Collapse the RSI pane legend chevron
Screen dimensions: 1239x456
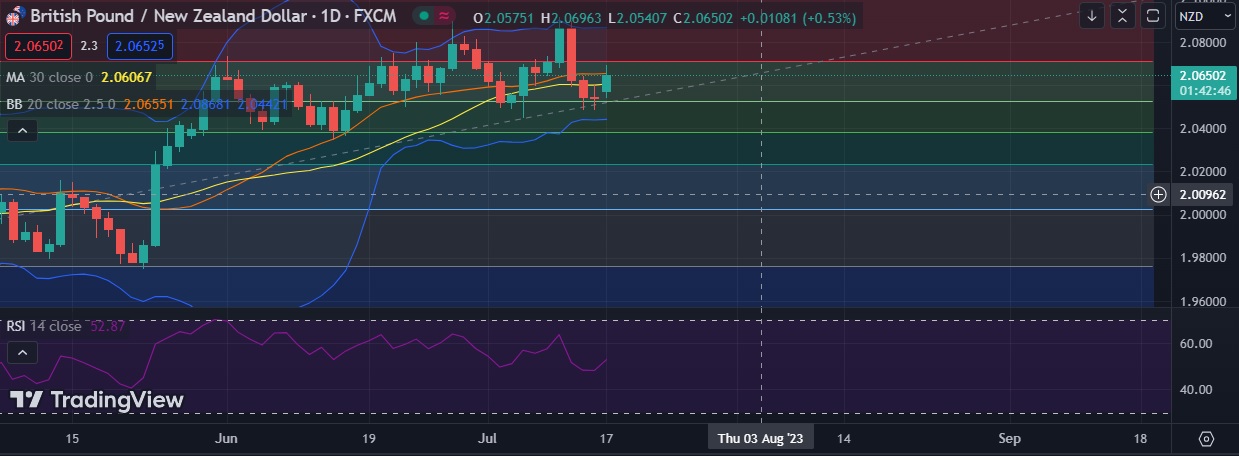tap(22, 352)
